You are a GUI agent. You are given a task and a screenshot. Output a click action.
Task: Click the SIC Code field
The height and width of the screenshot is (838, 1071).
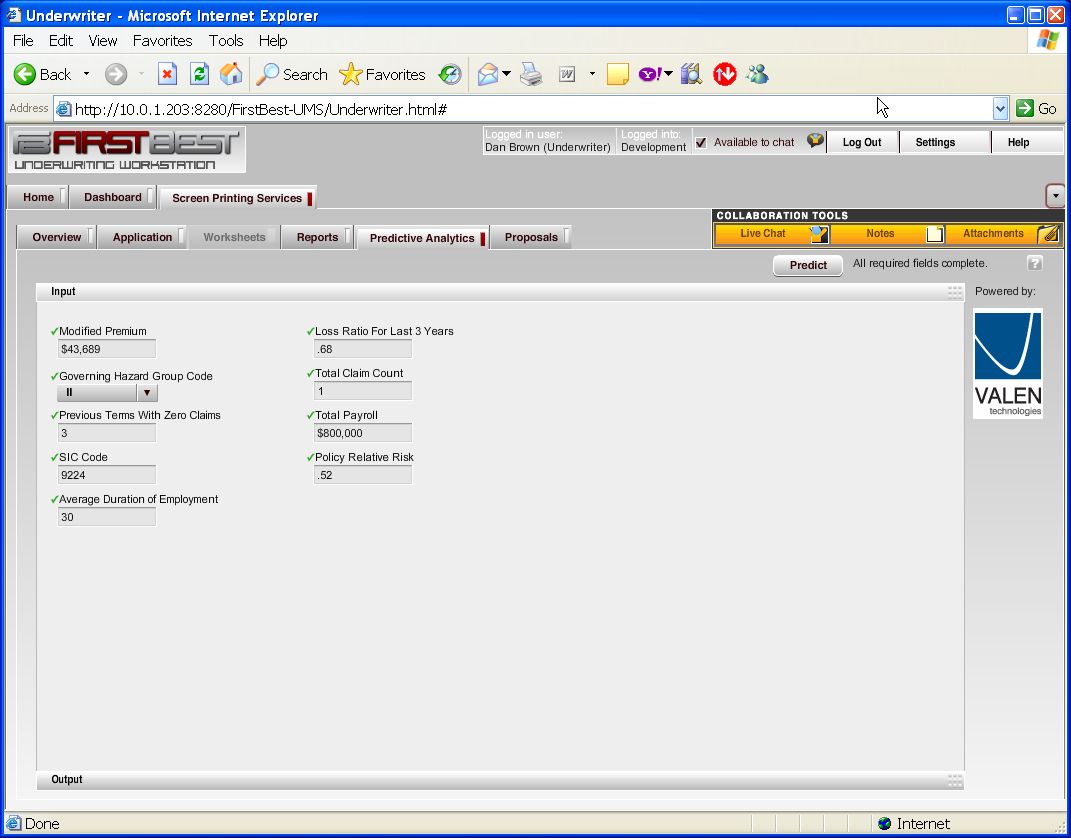tap(107, 475)
